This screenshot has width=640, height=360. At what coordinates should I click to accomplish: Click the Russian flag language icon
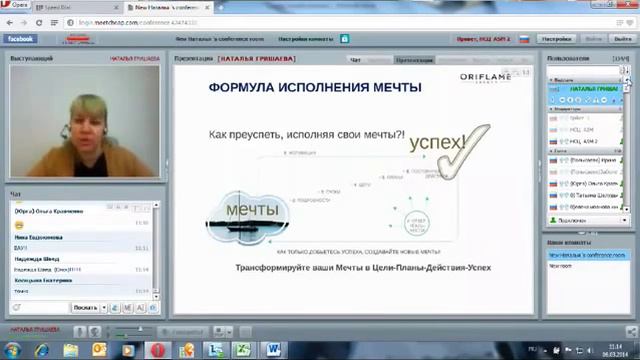(524, 39)
